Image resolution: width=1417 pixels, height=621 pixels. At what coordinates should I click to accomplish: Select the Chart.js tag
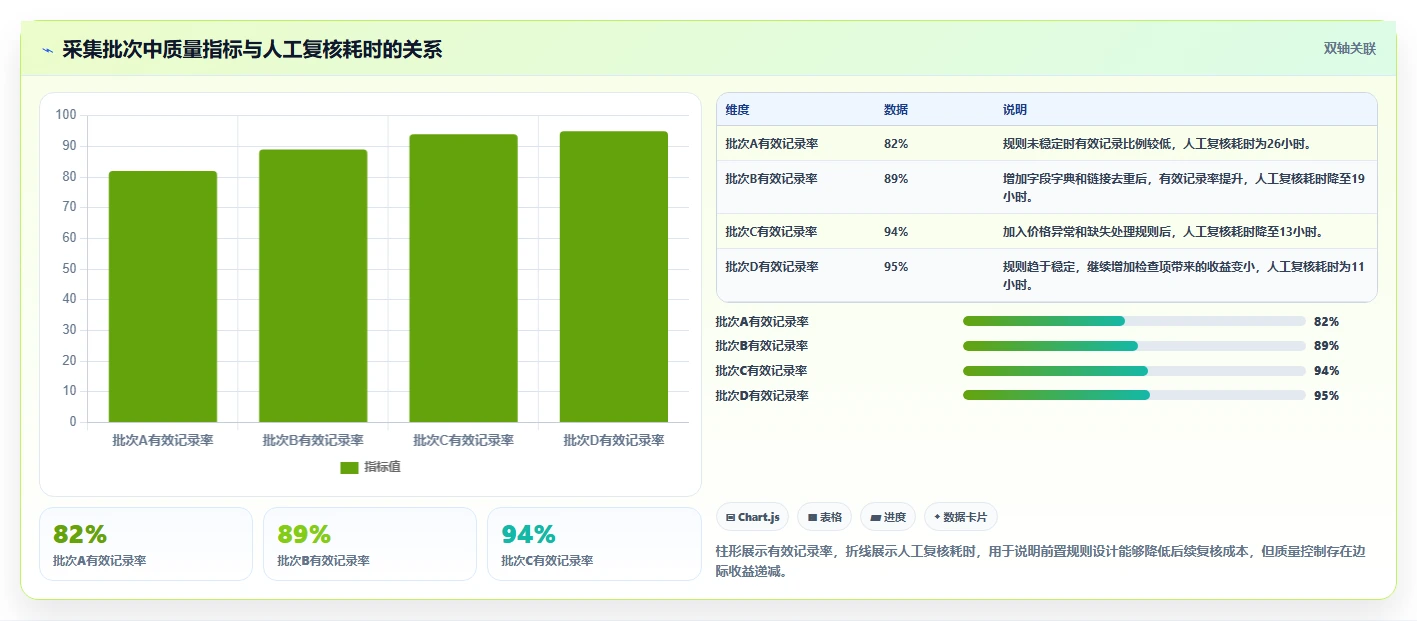pos(752,517)
